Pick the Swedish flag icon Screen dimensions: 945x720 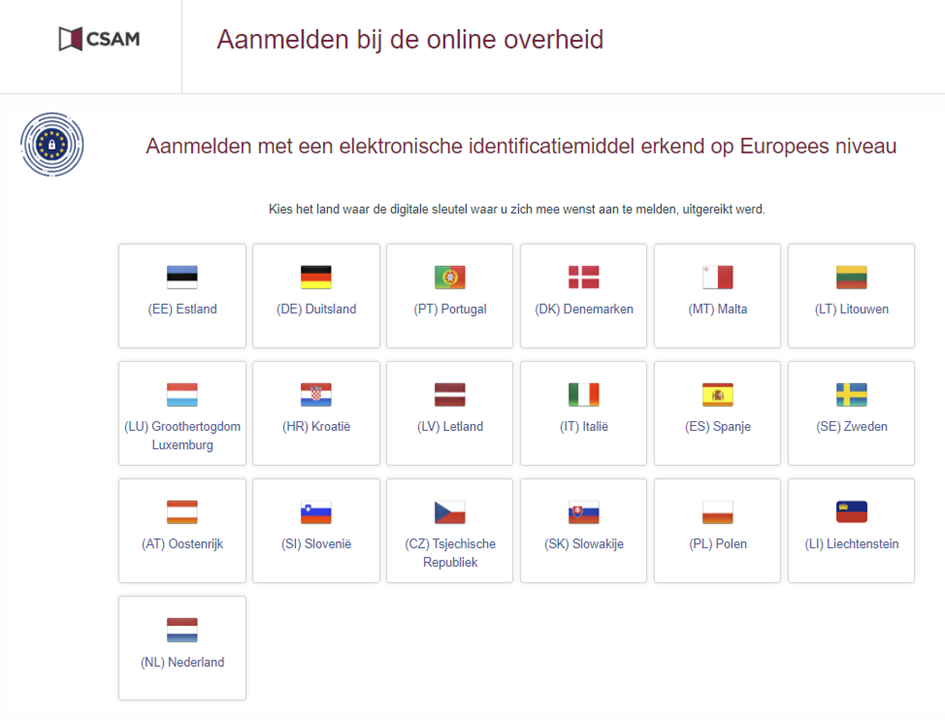point(851,395)
